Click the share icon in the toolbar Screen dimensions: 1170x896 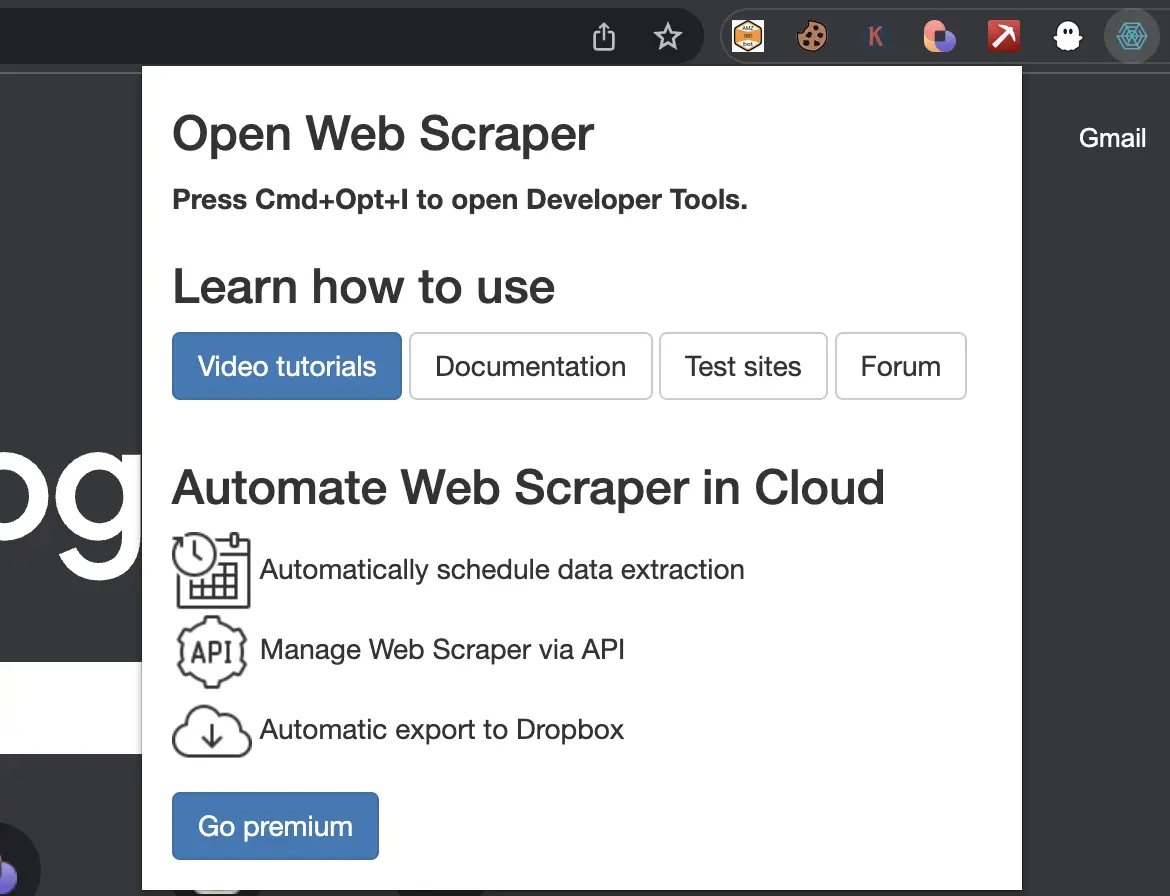(603, 36)
